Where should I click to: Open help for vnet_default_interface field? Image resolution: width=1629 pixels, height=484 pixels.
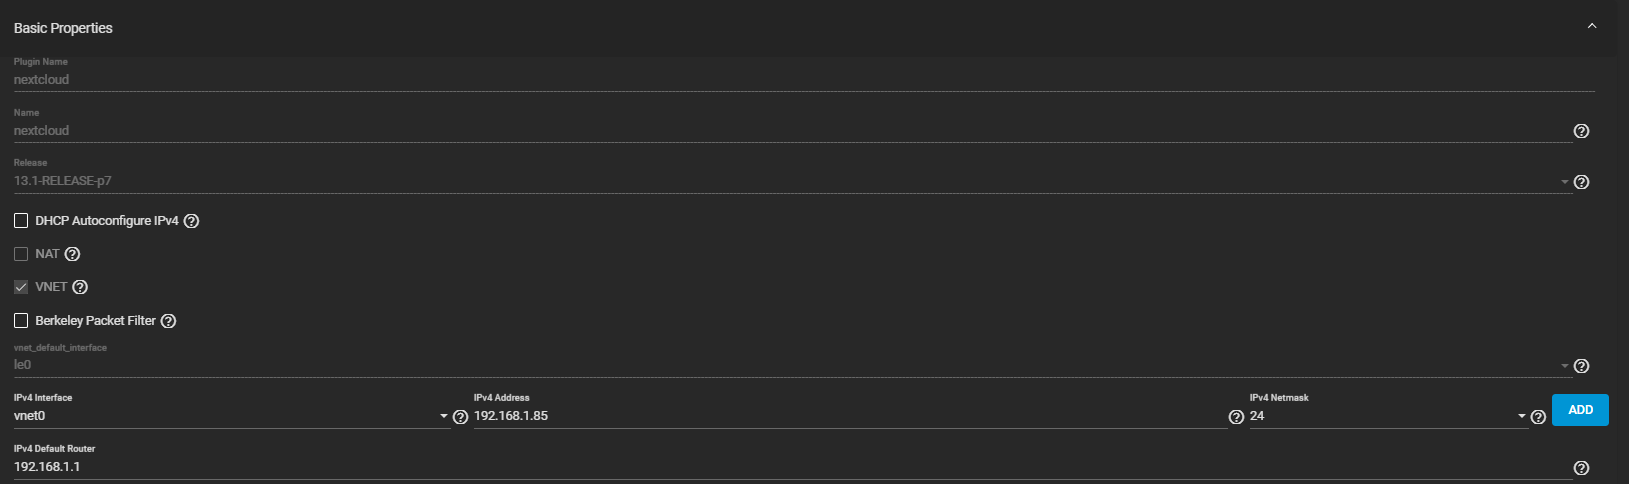tap(1581, 366)
